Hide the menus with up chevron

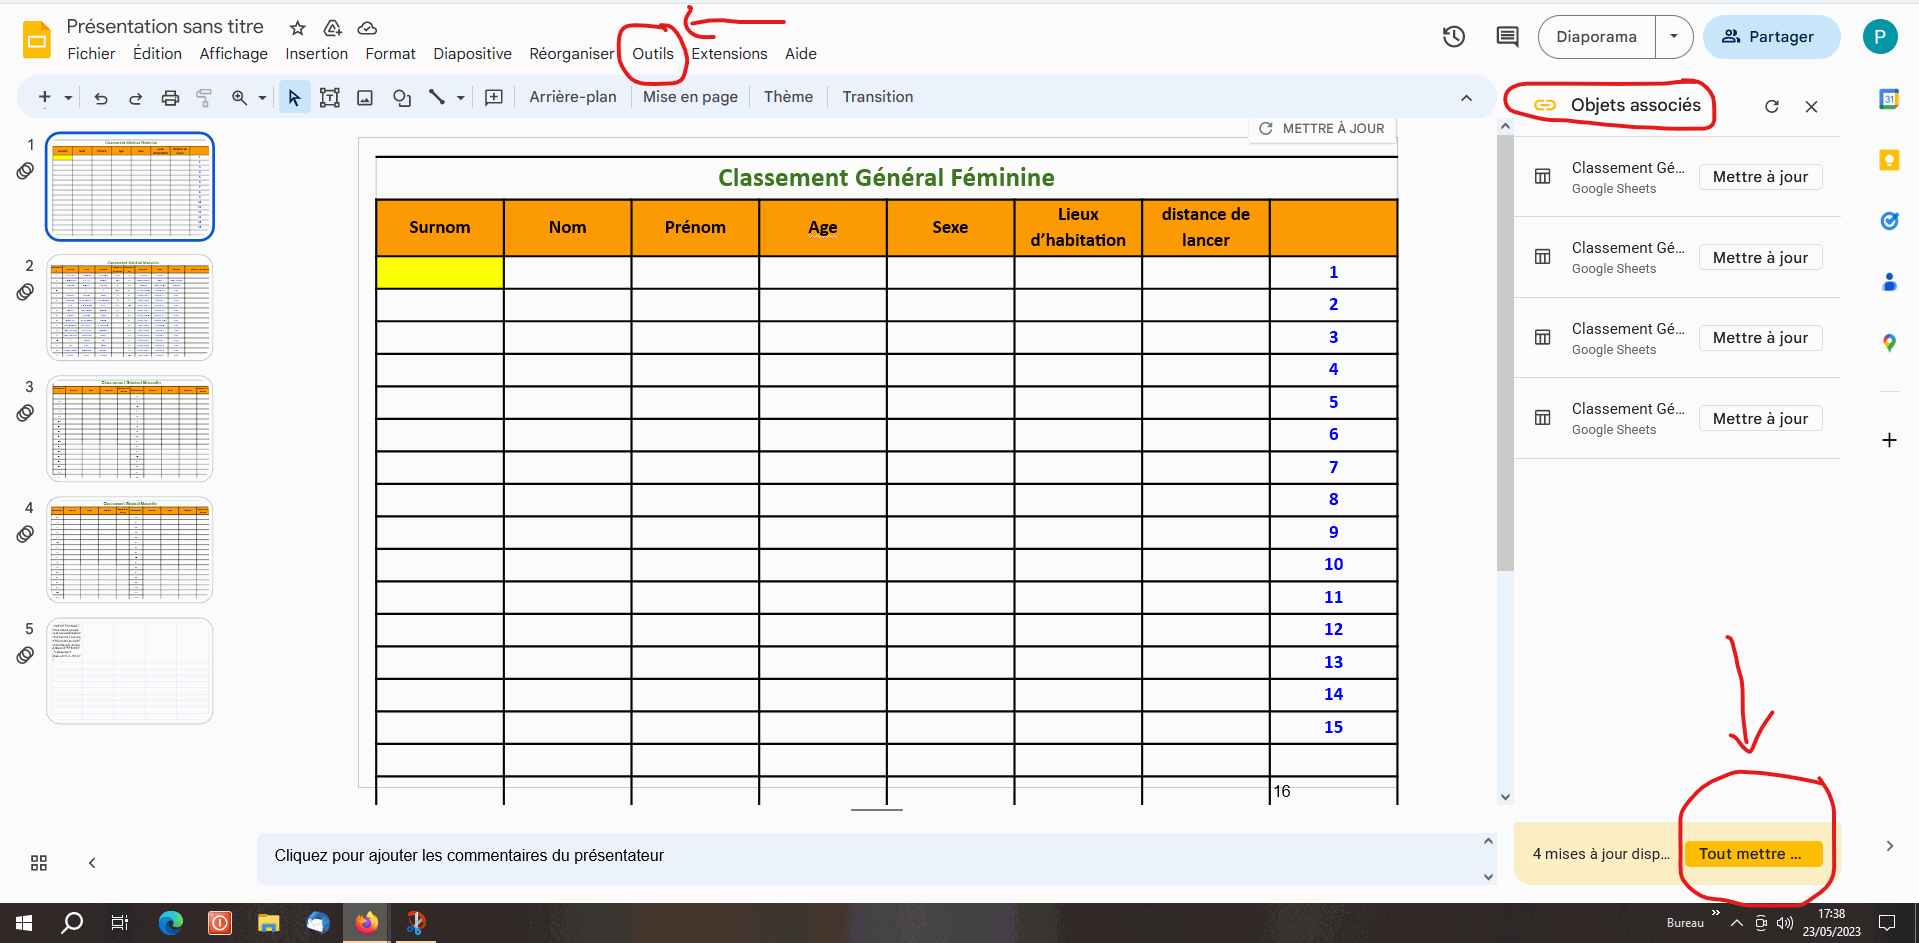click(x=1466, y=98)
